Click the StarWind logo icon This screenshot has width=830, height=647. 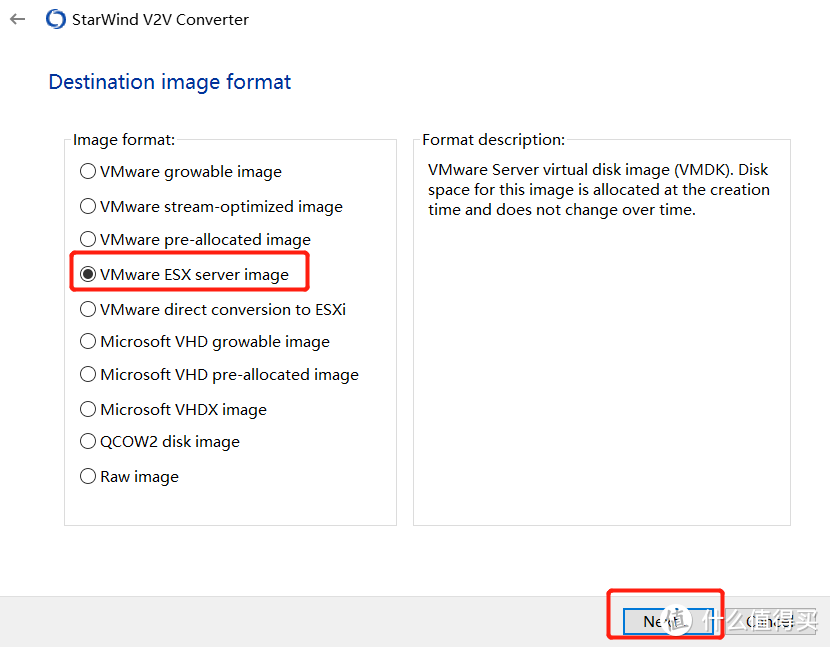[x=56, y=19]
